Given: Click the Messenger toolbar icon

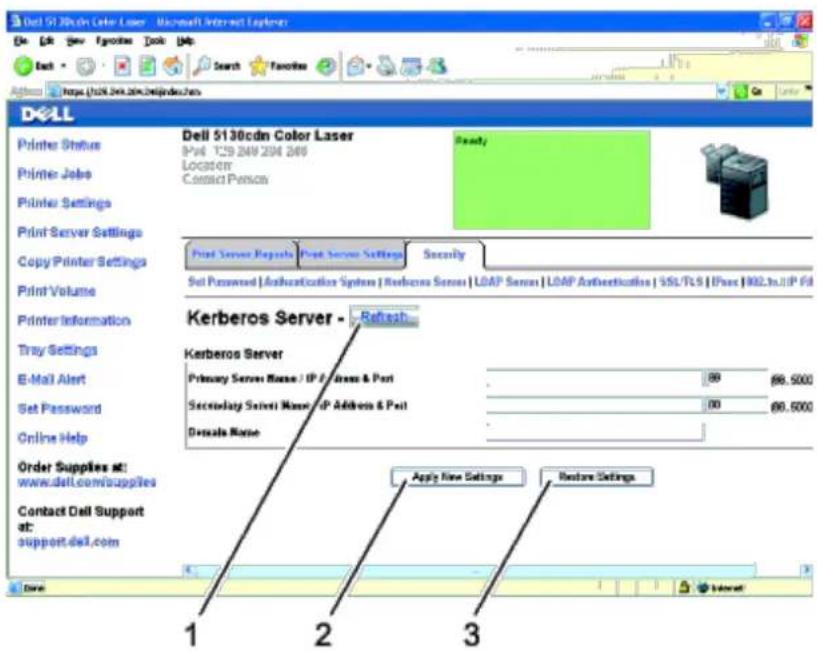Looking at the screenshot, I should 437,66.
